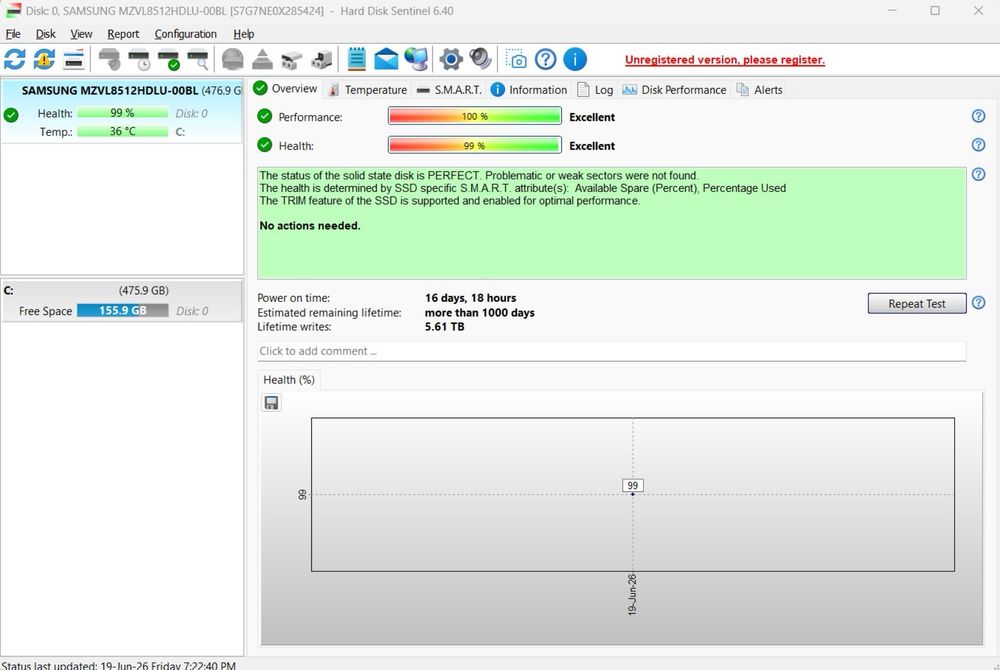Select the C: partition entry
The height and width of the screenshot is (670, 1000).
122,301
